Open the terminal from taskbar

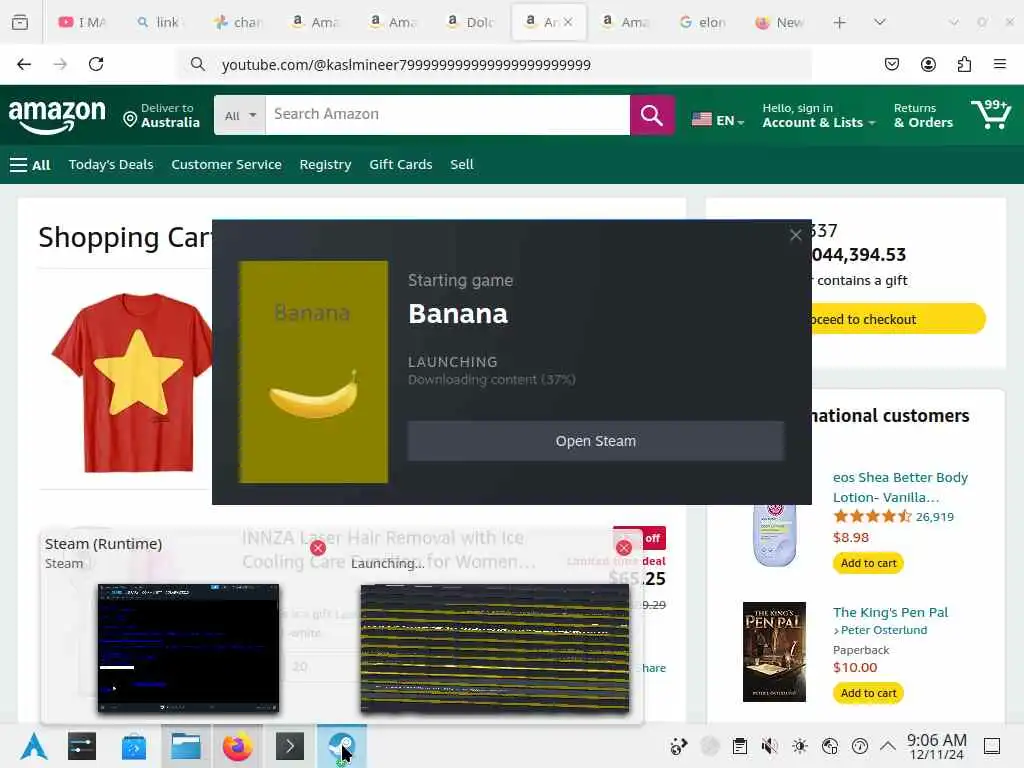[290, 746]
